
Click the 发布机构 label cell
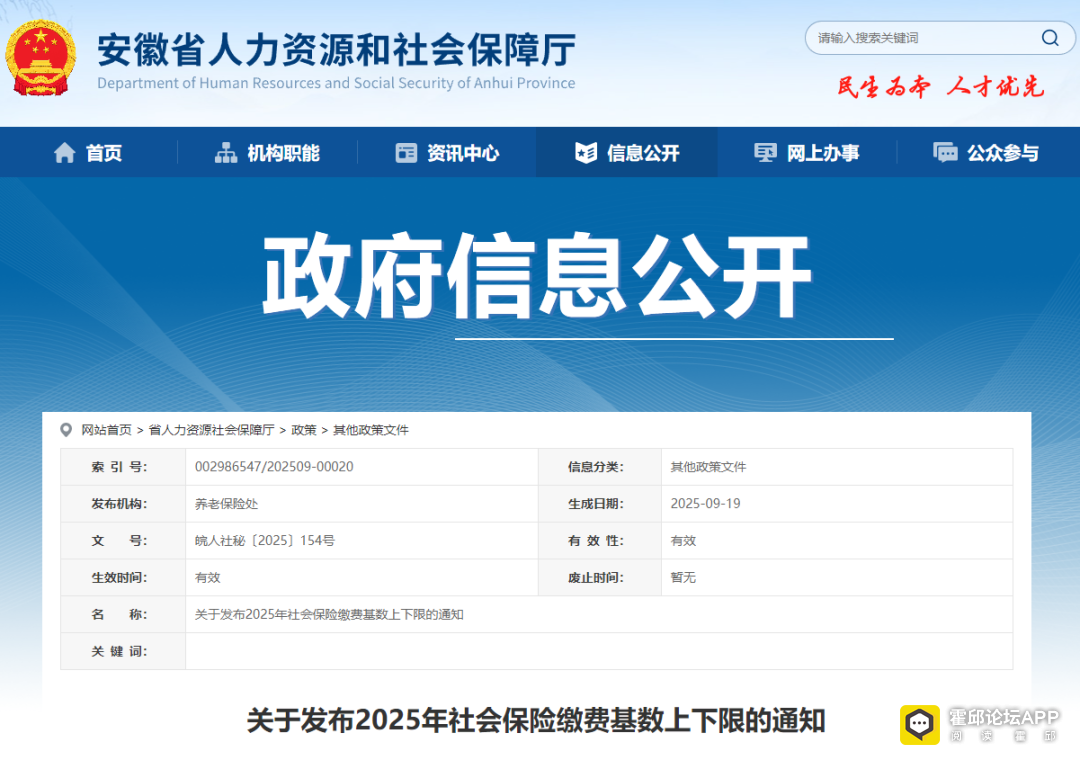123,504
